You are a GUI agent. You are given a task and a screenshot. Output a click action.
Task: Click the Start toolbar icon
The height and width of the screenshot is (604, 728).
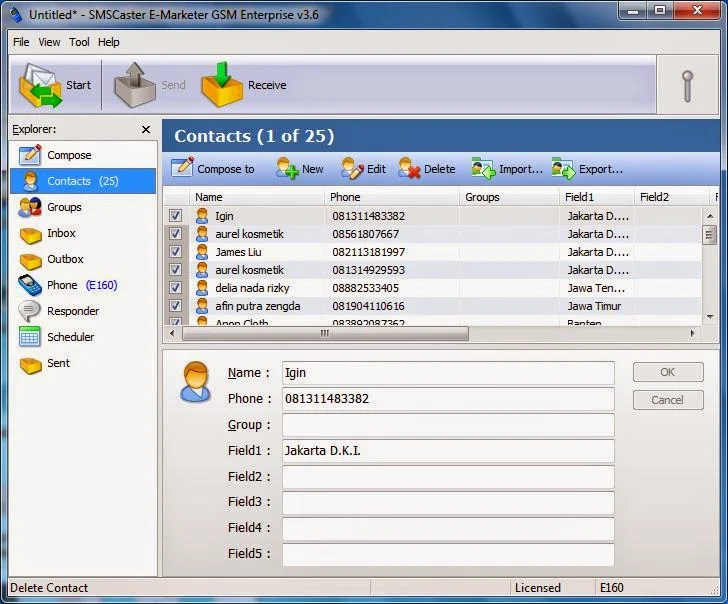point(40,85)
